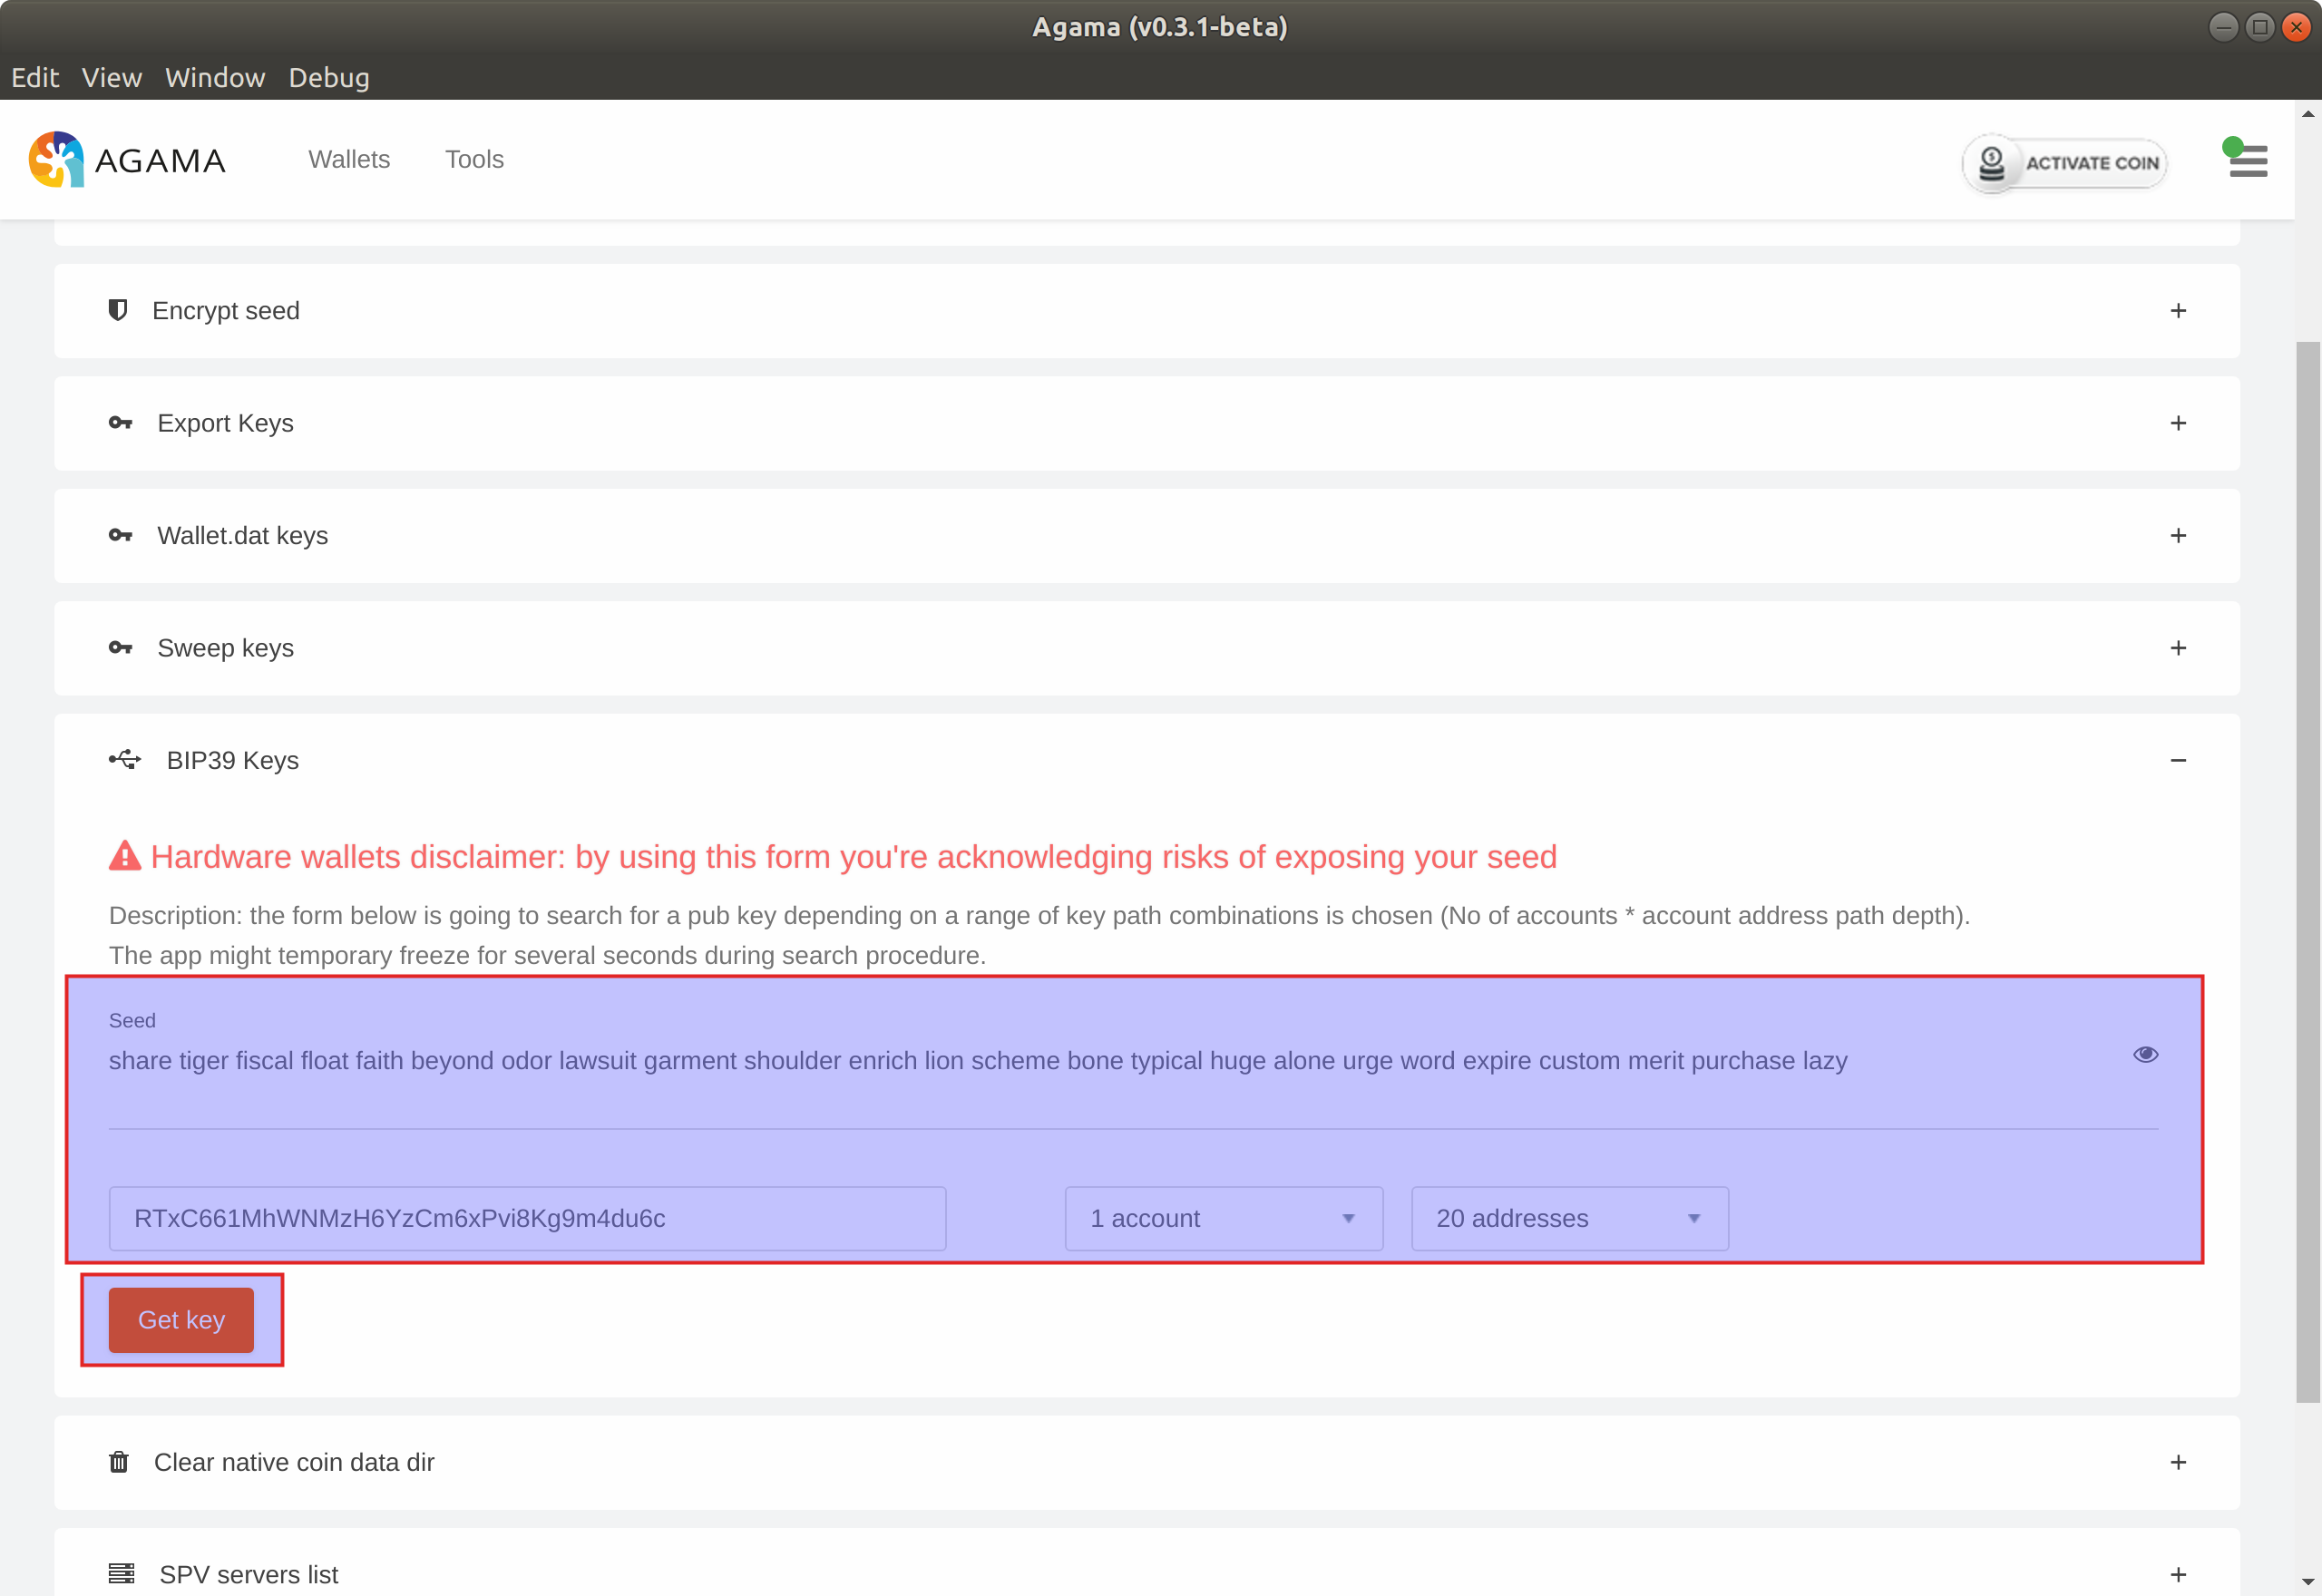Open the hamburger menu icon
Image resolution: width=2322 pixels, height=1596 pixels.
tap(2248, 161)
